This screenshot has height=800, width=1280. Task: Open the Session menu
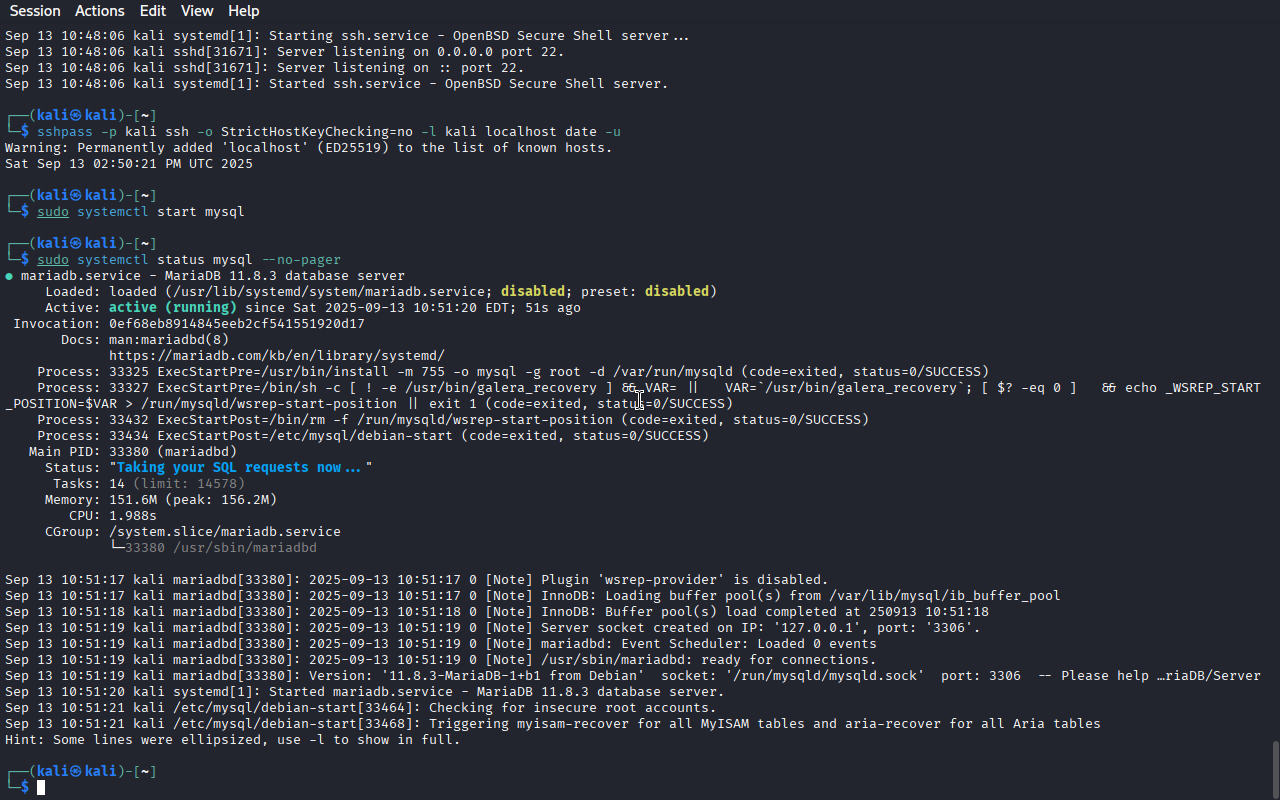coord(35,11)
